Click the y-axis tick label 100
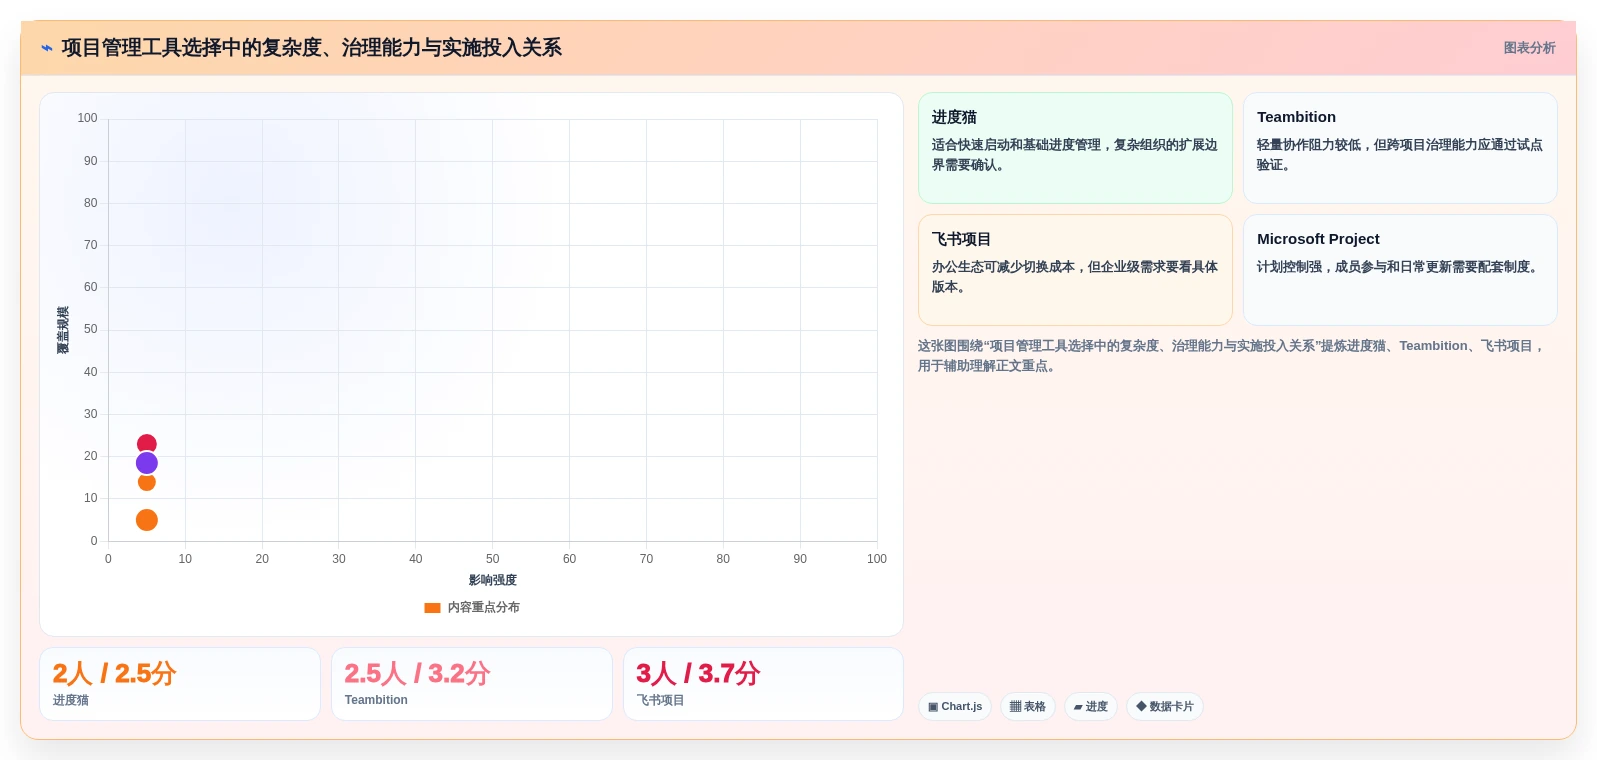 (x=88, y=118)
